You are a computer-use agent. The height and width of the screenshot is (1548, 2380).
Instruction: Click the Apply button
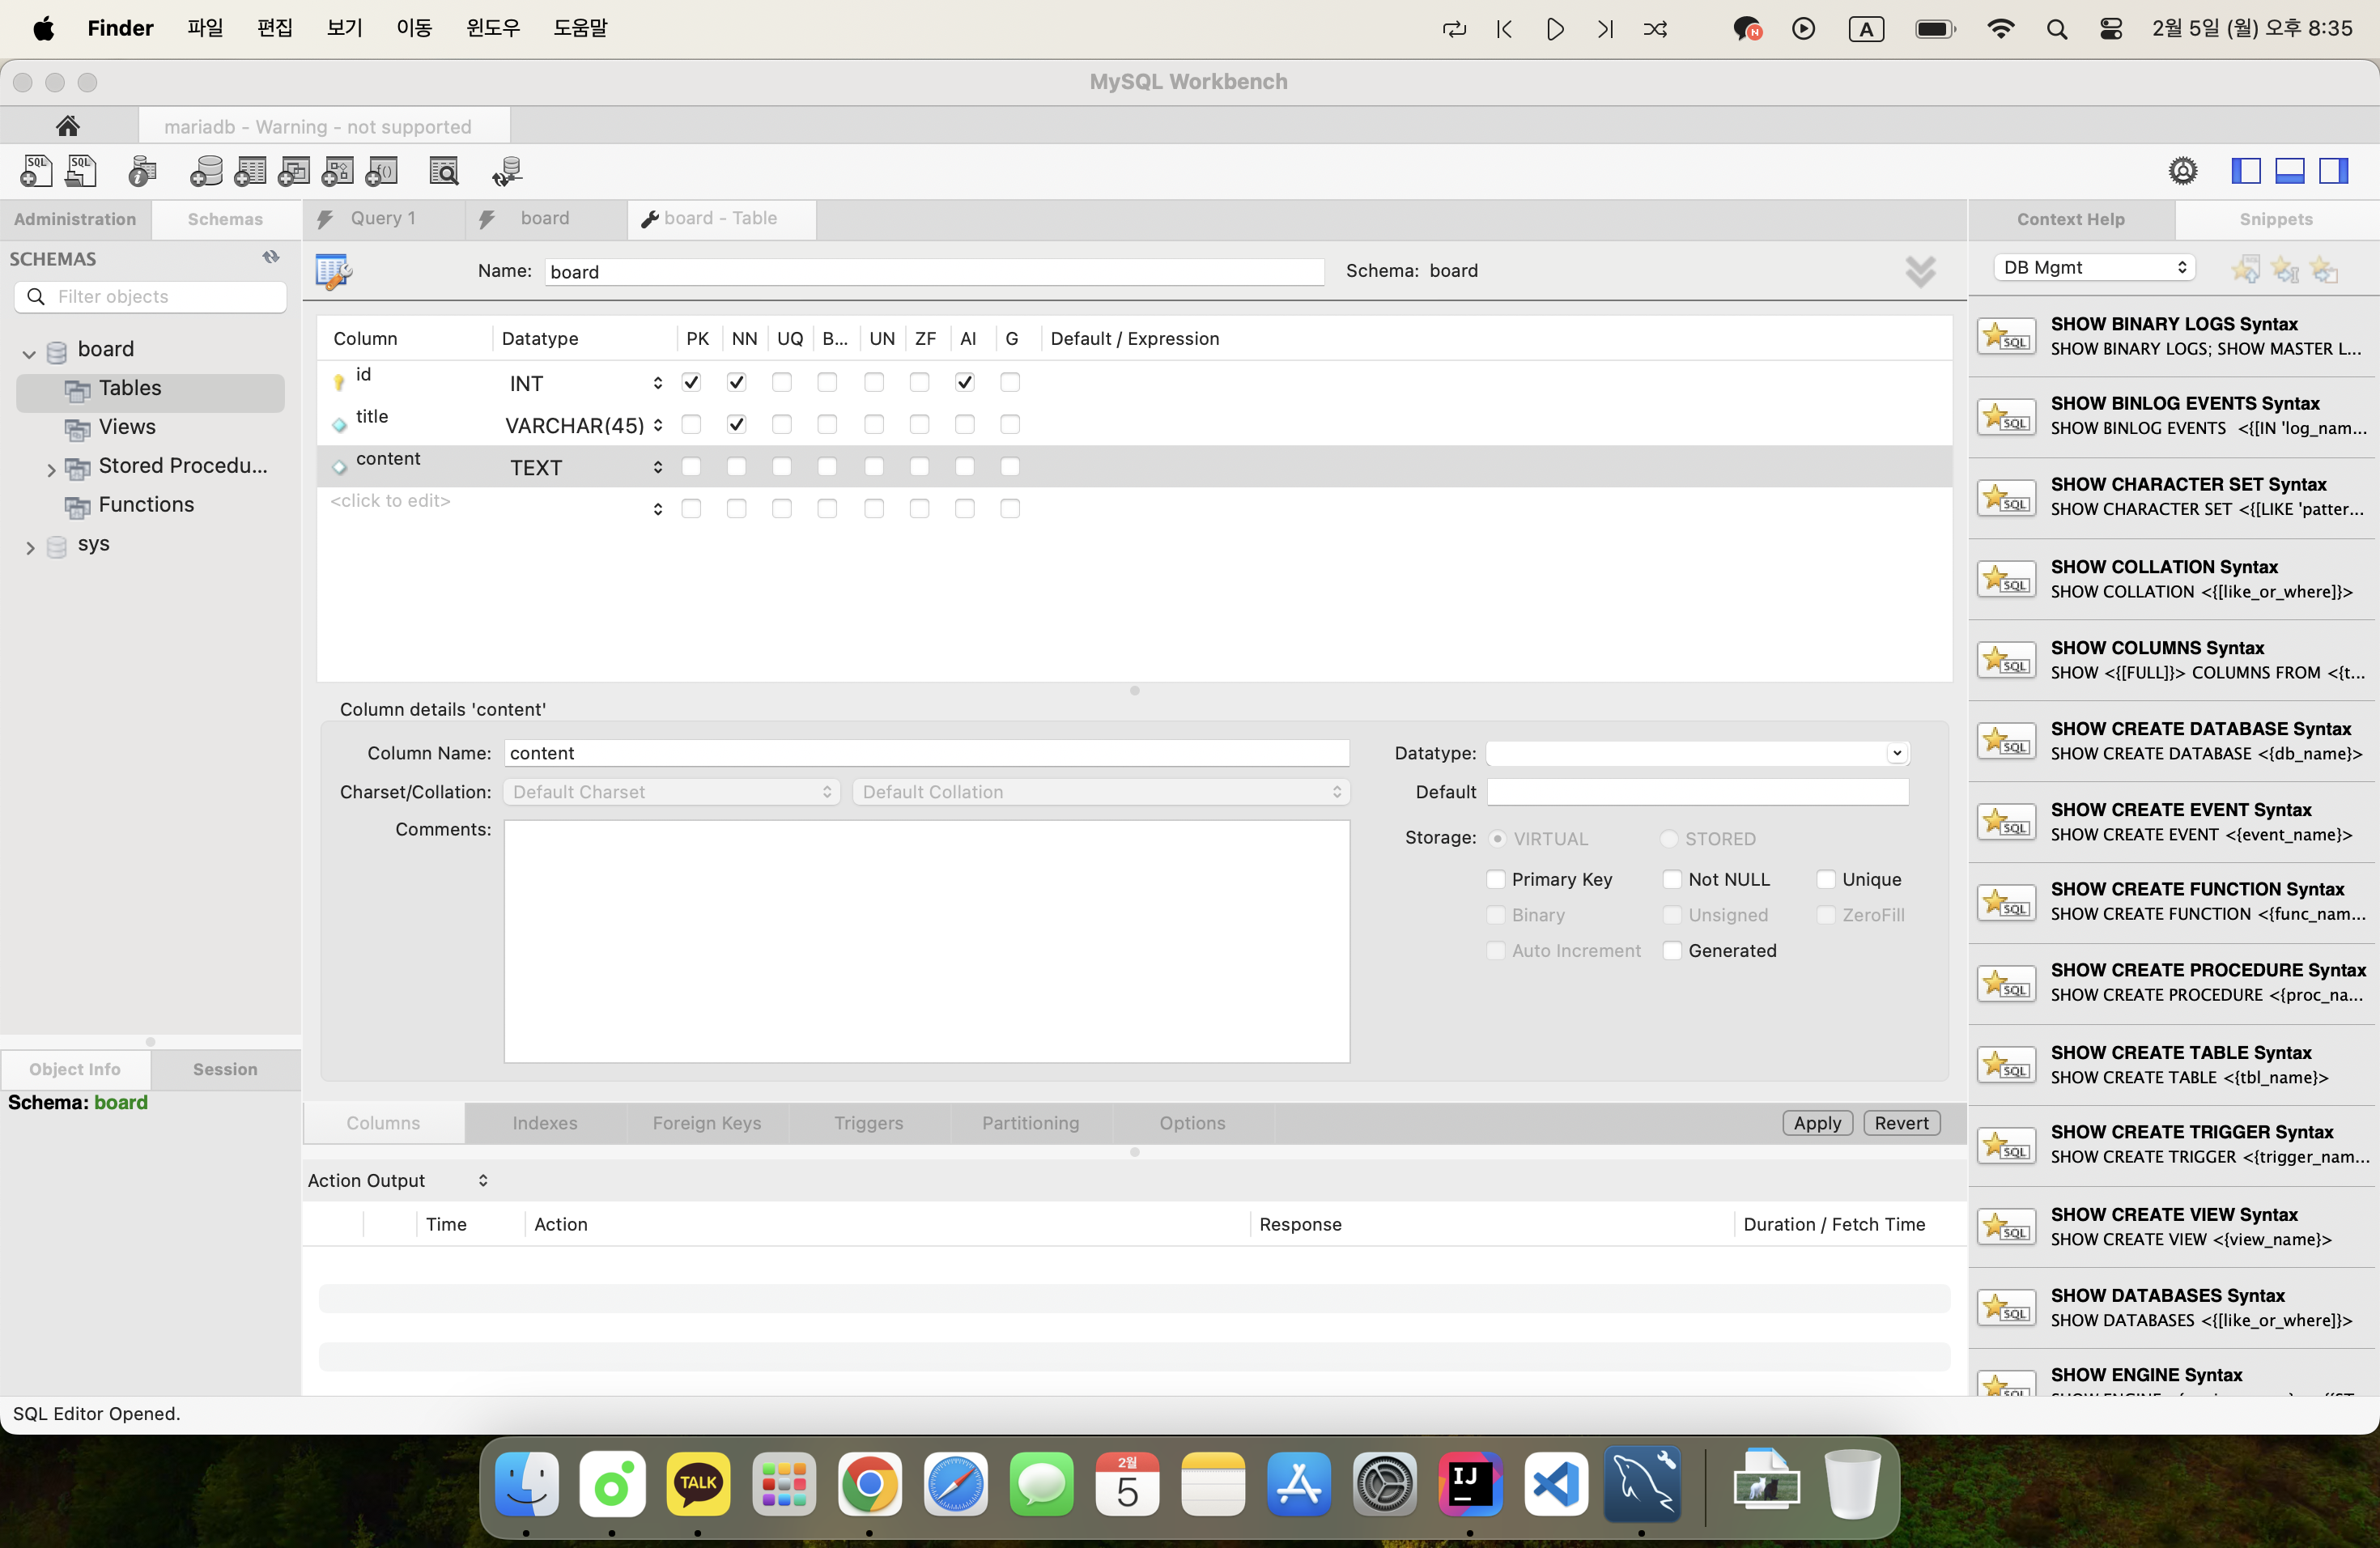pyautogui.click(x=1817, y=1122)
